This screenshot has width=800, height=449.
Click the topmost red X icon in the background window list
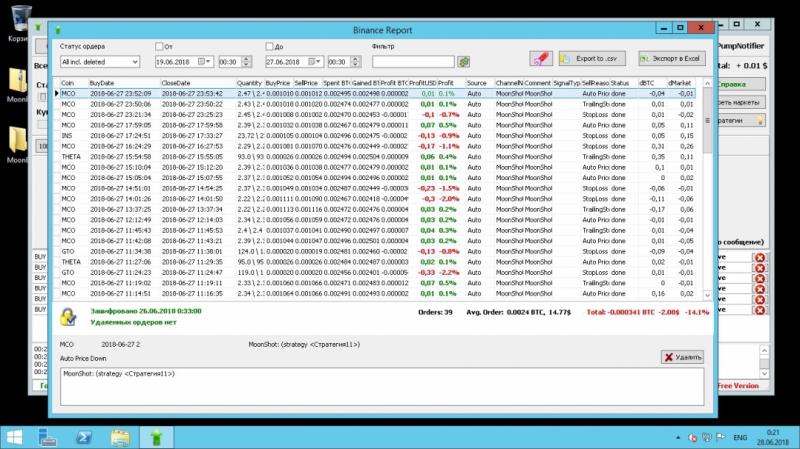coord(760,258)
